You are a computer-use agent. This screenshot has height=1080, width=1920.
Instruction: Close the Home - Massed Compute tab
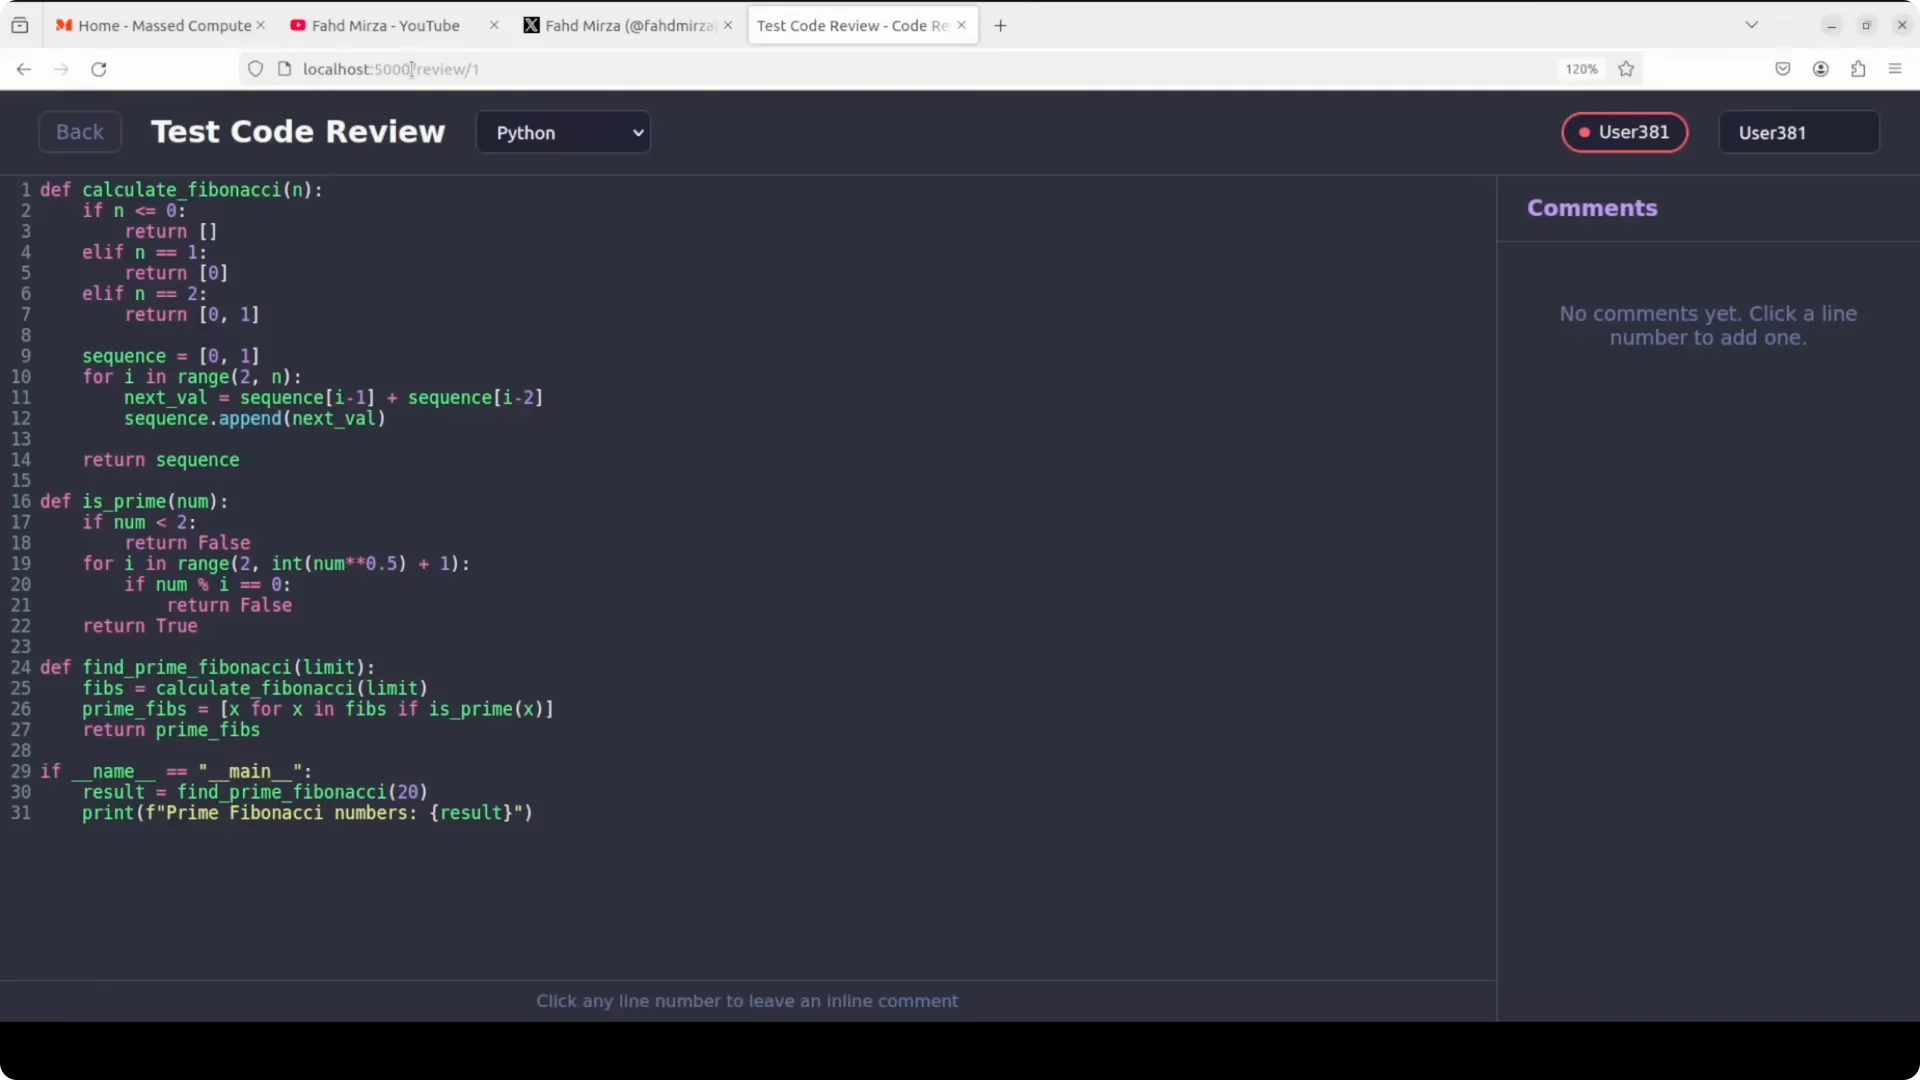pos(261,25)
